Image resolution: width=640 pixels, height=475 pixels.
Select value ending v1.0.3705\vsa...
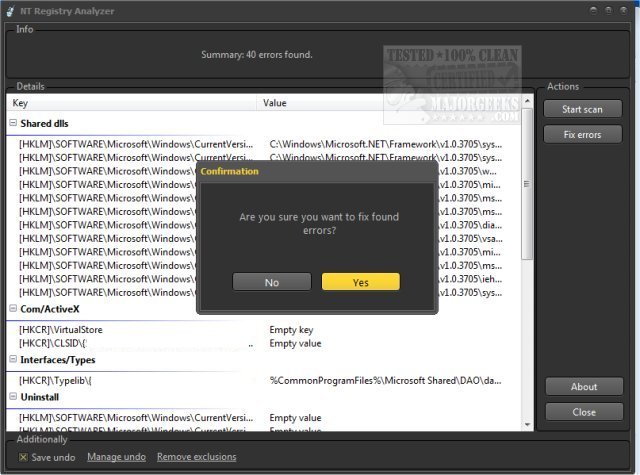coord(471,238)
